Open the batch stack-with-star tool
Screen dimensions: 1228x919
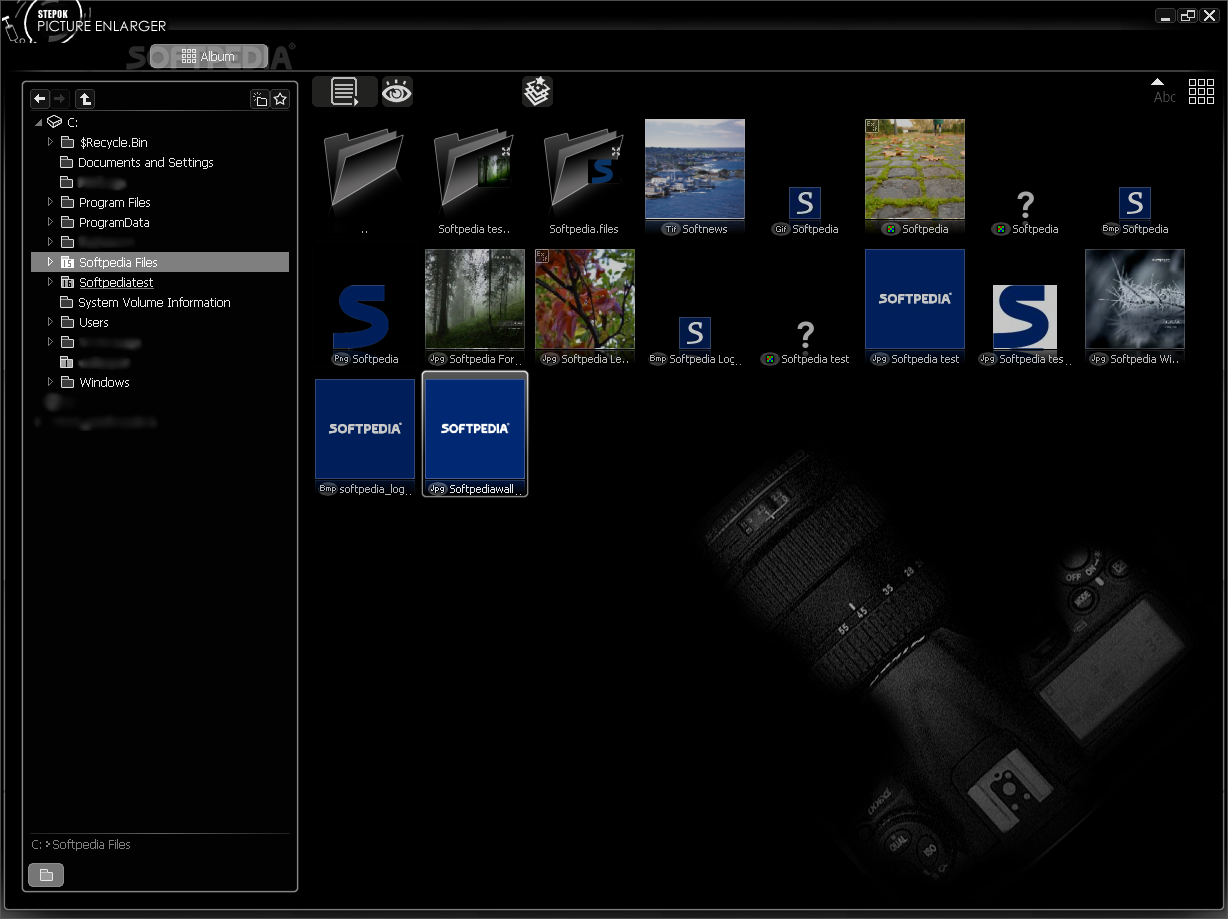click(x=537, y=92)
